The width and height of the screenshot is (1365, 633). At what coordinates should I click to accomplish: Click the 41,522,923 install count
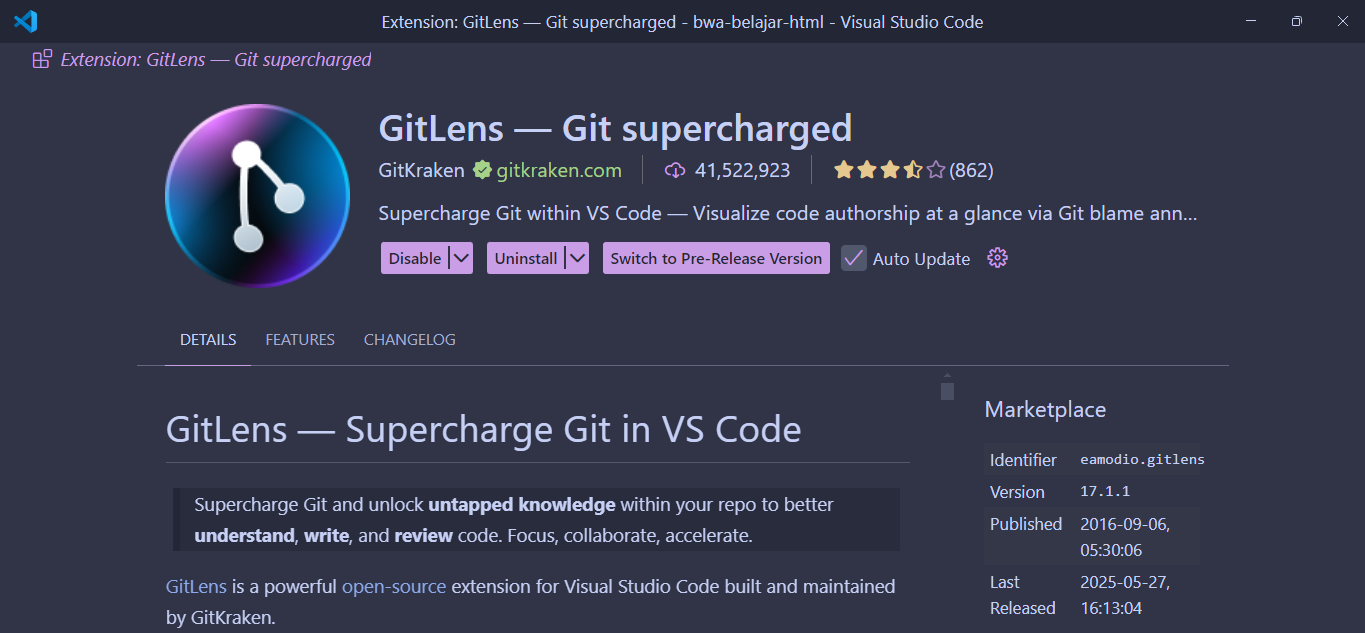[x=742, y=171]
